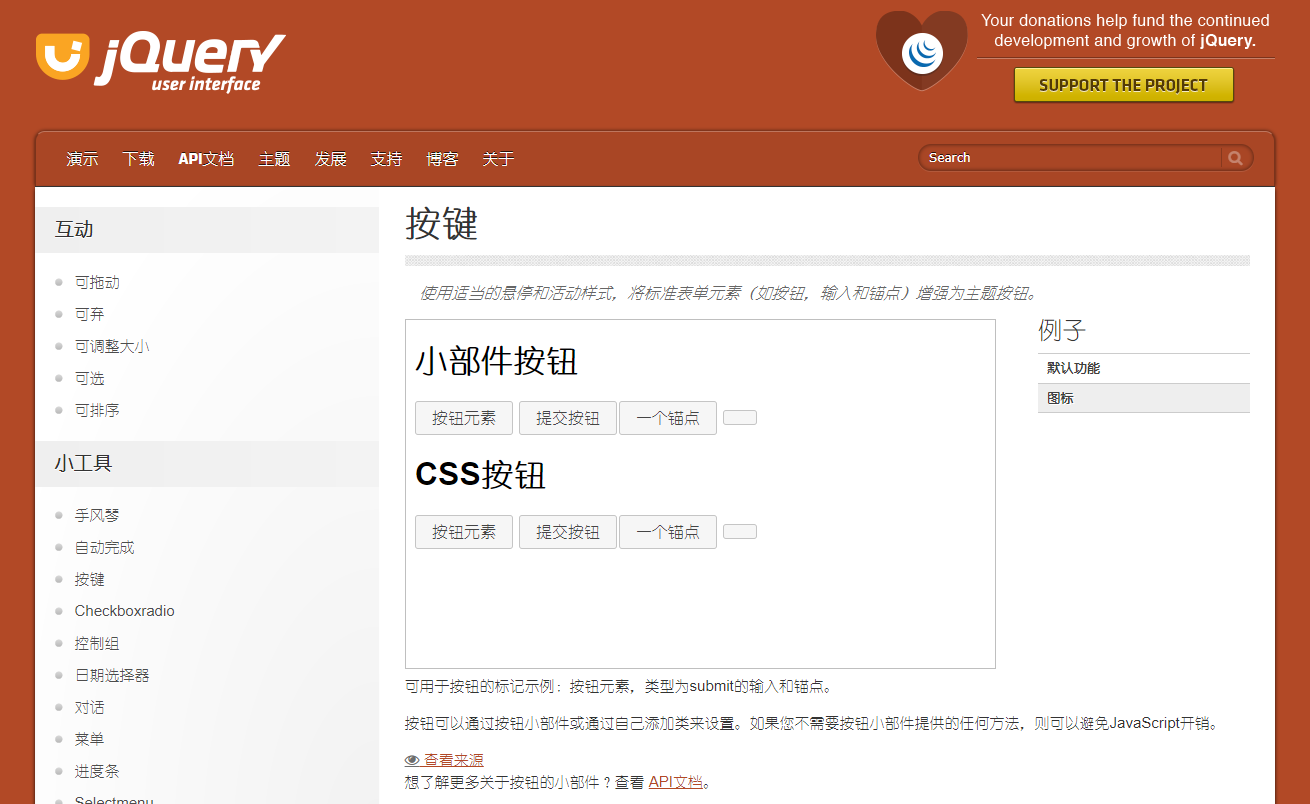Click the CSS按钮 heading in demo
The height and width of the screenshot is (804, 1310).
point(481,474)
